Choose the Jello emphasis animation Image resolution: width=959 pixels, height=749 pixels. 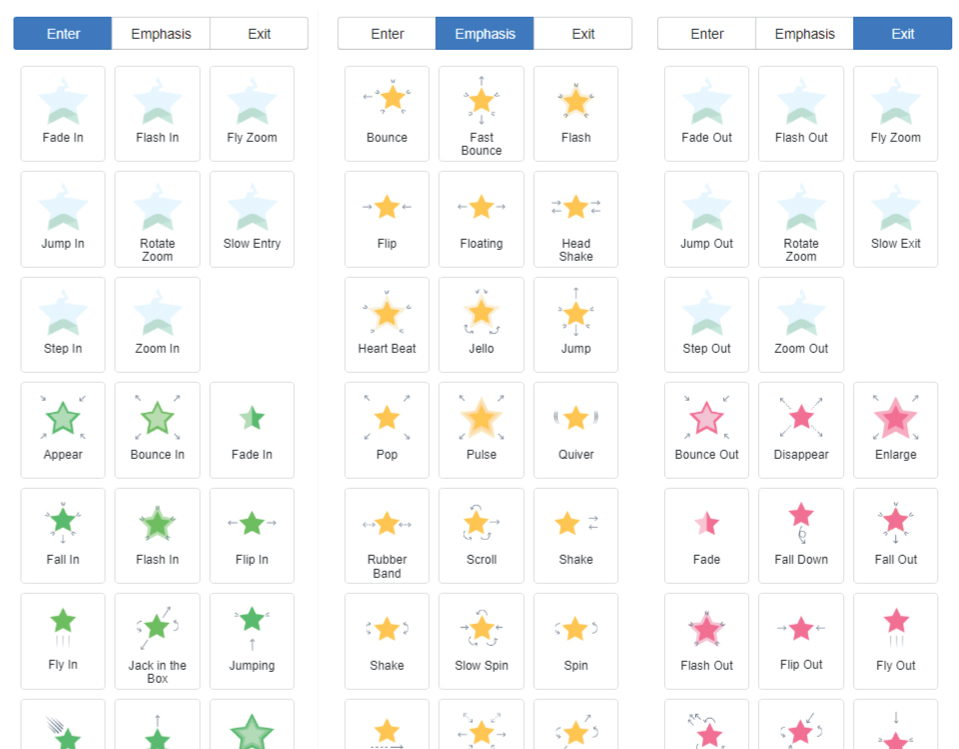[481, 324]
